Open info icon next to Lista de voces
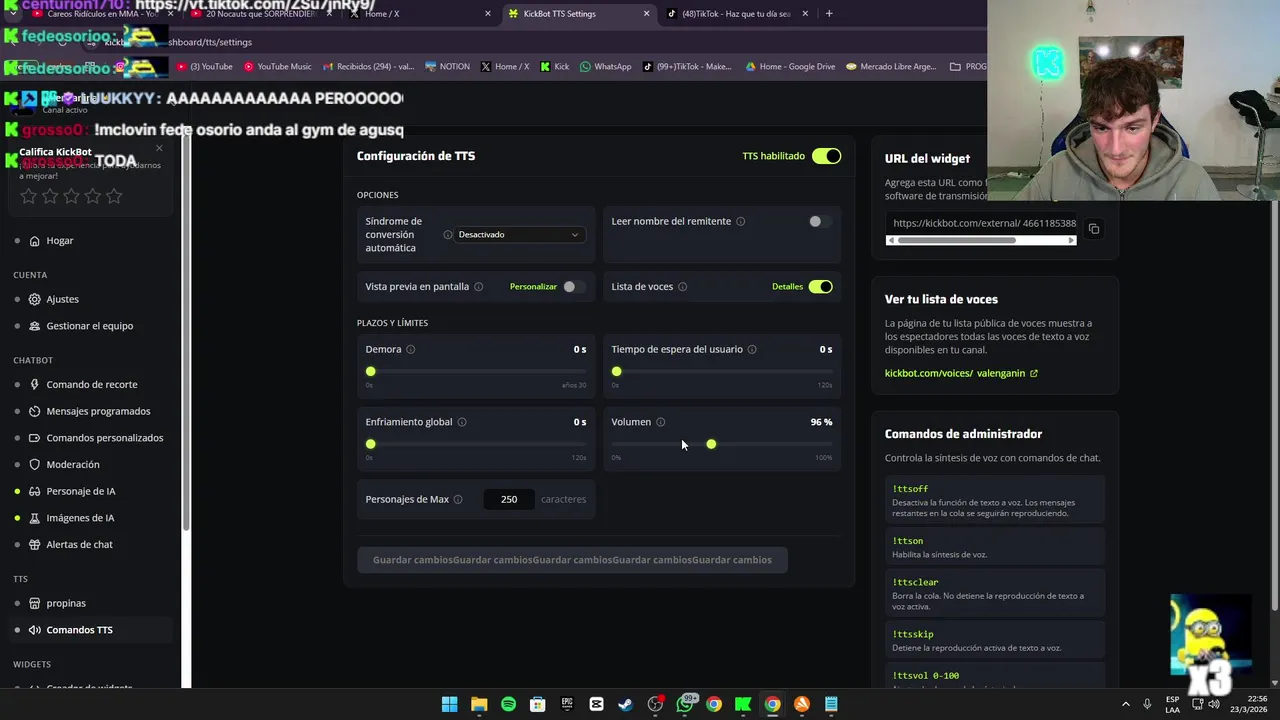This screenshot has width=1280, height=720. pos(682,287)
